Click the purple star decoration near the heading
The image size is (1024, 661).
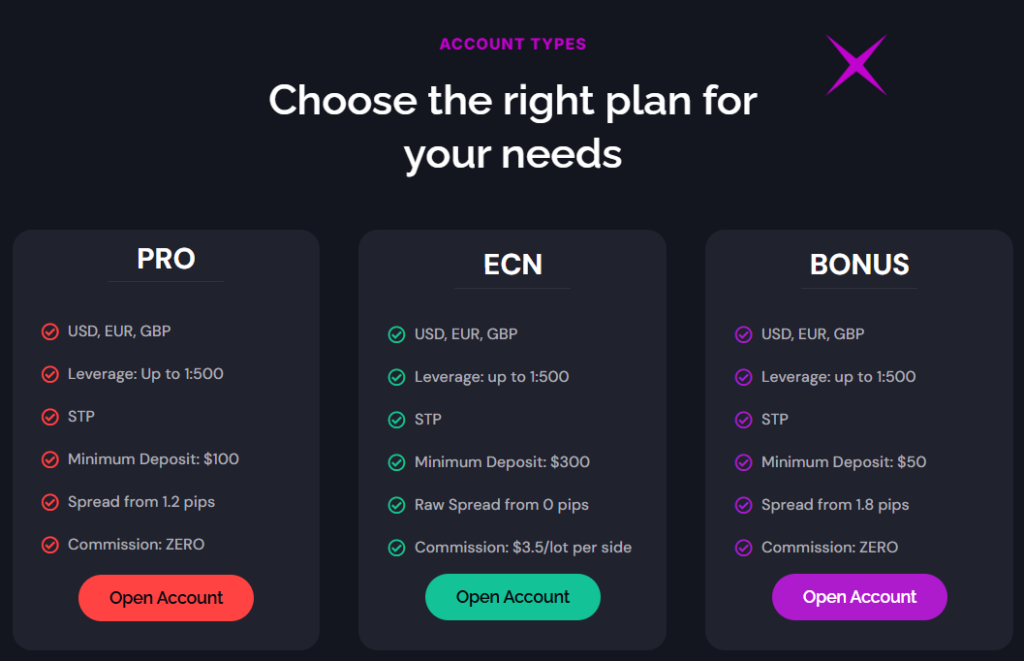point(856,65)
